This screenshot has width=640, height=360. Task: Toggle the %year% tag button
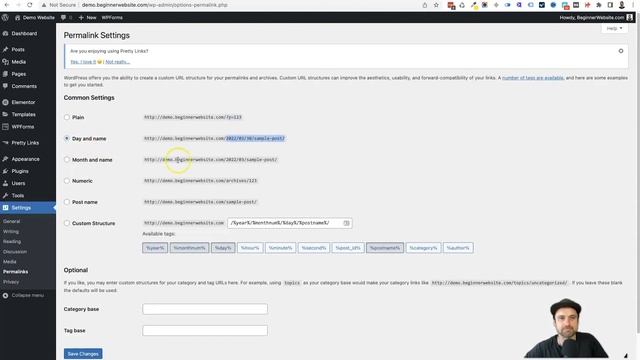click(155, 248)
